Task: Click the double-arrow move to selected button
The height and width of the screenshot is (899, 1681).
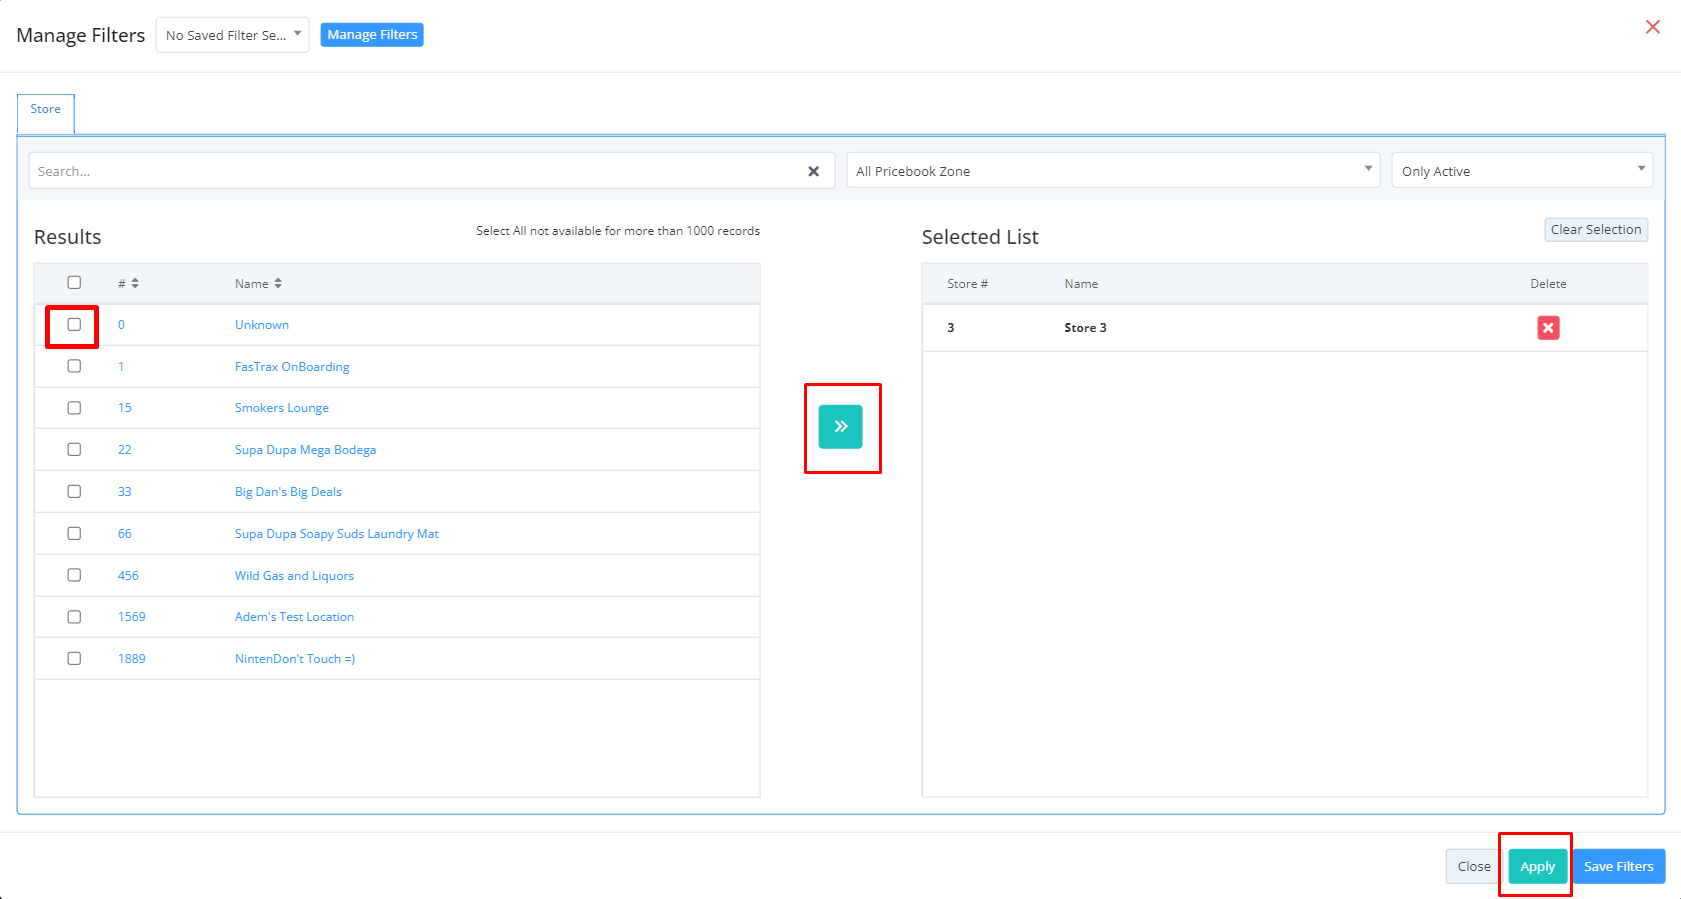Action: click(x=840, y=426)
